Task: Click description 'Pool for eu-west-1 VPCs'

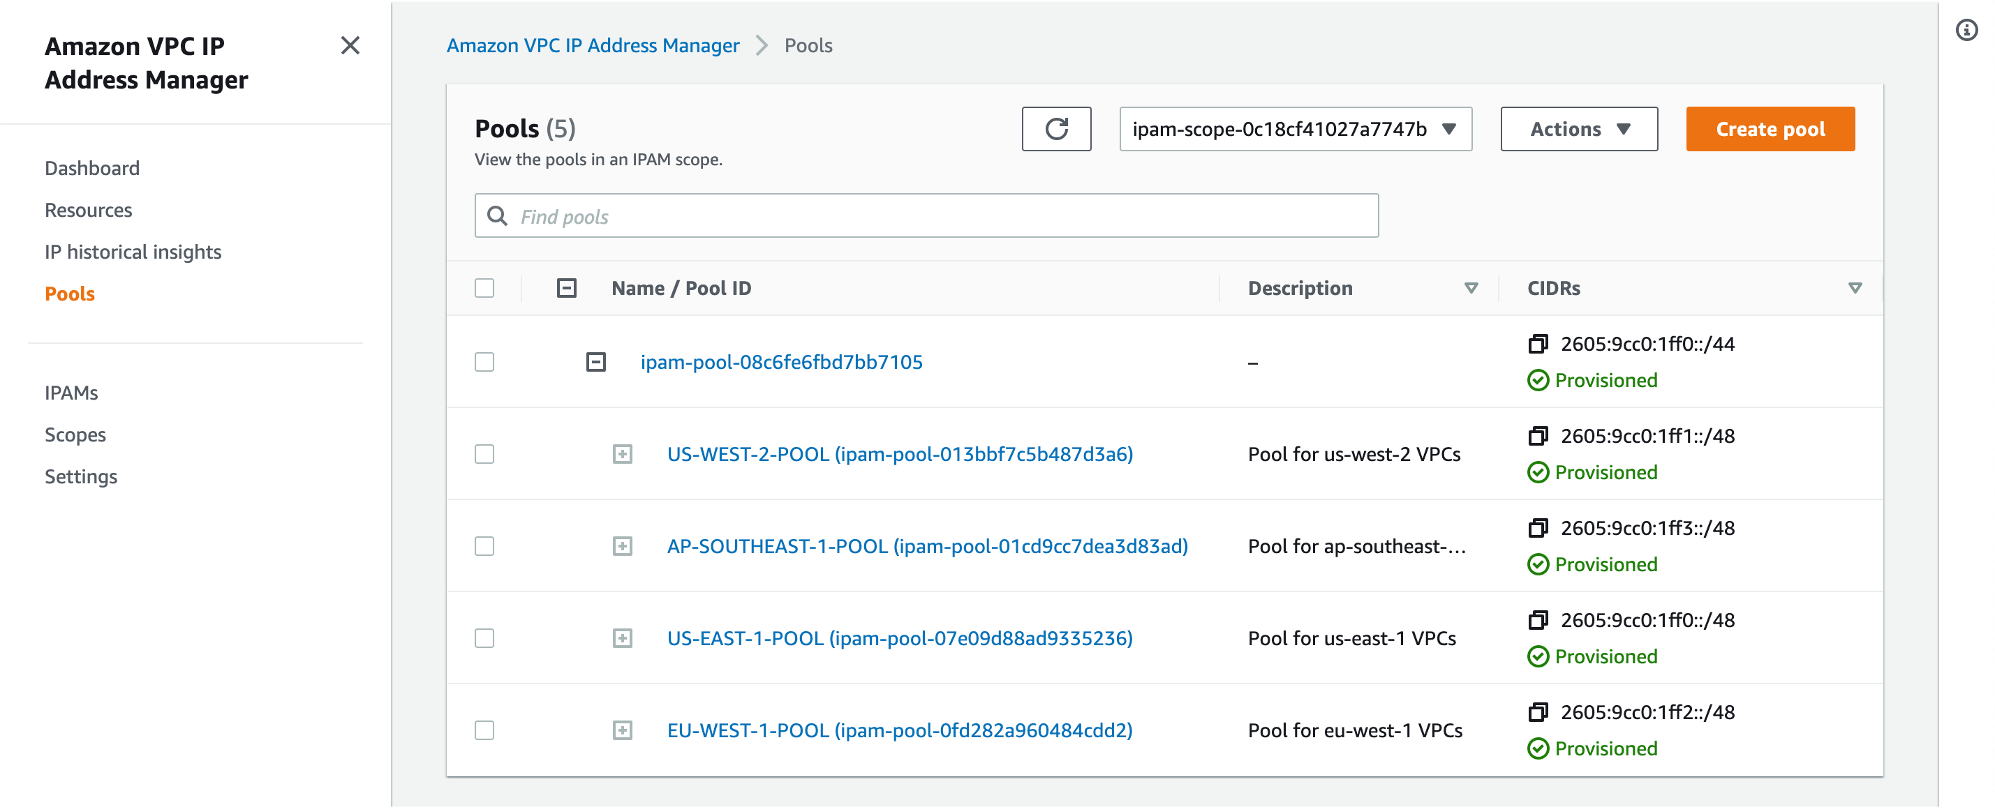Action: (x=1355, y=730)
